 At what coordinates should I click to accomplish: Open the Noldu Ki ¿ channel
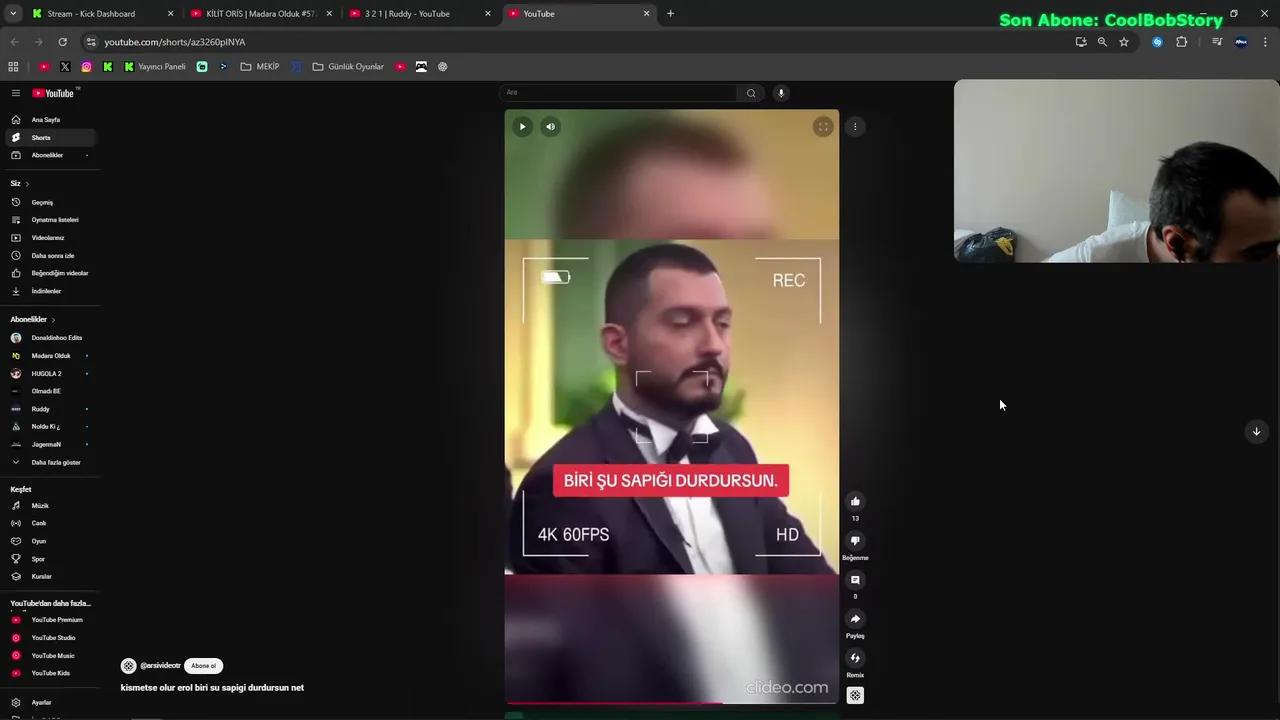pos(50,427)
